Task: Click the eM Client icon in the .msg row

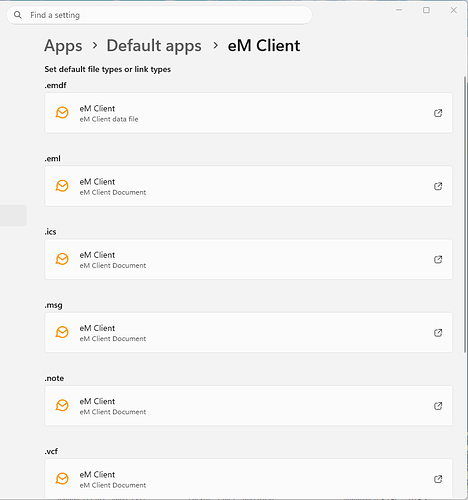Action: click(62, 332)
